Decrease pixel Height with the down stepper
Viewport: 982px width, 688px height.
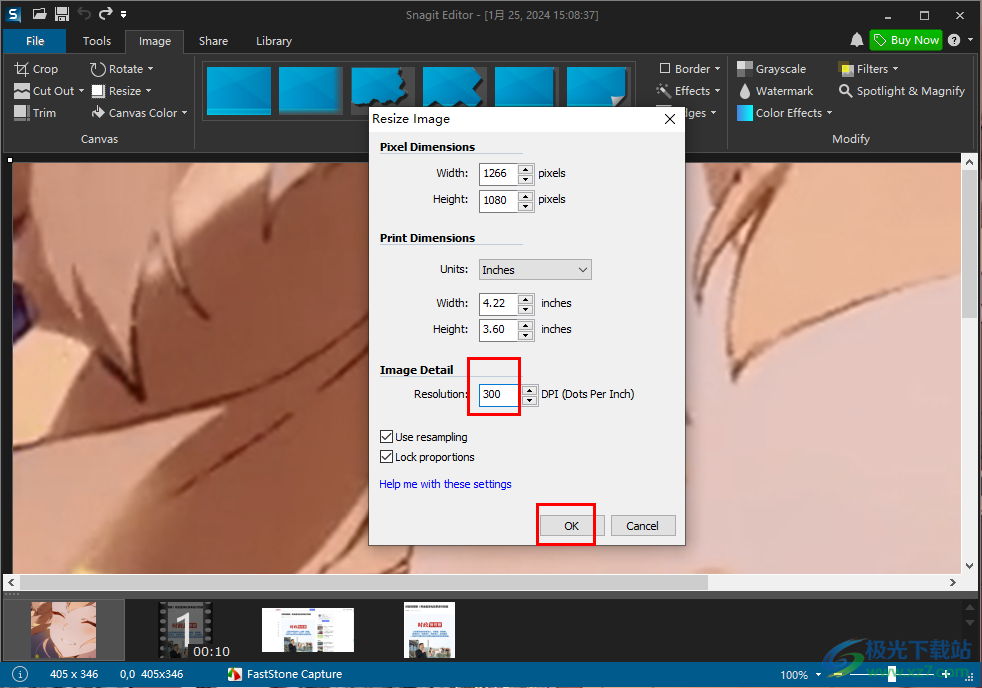(x=526, y=206)
